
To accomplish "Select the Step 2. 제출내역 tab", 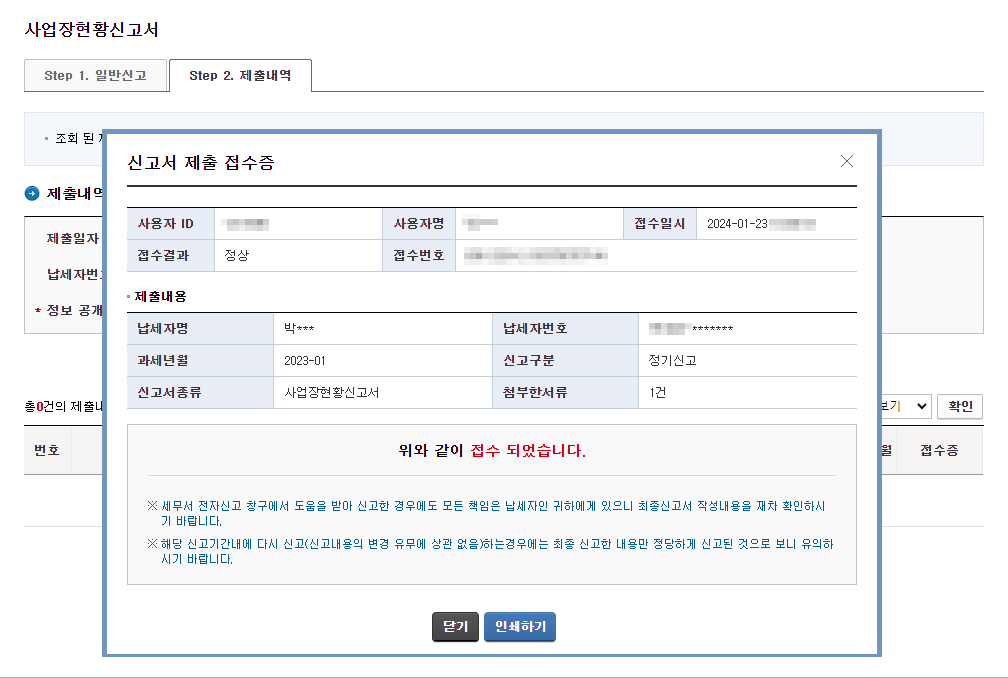I will pyautogui.click(x=240, y=75).
